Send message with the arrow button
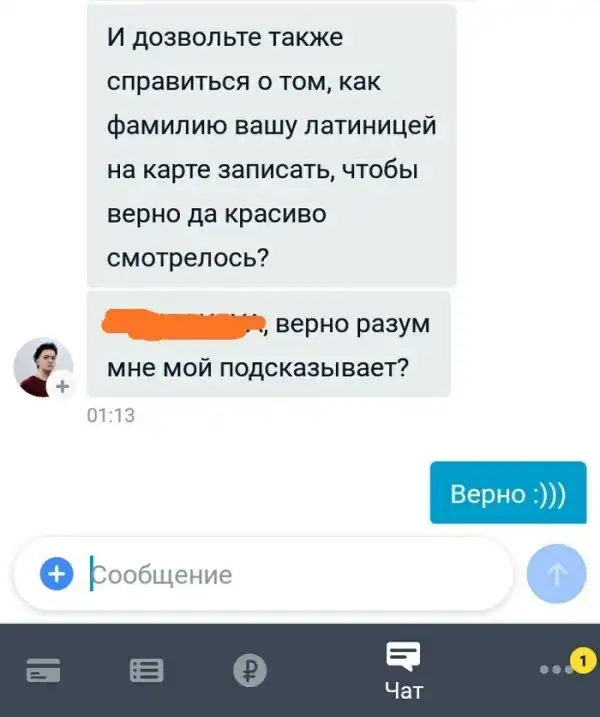The width and height of the screenshot is (600, 717). (x=557, y=574)
